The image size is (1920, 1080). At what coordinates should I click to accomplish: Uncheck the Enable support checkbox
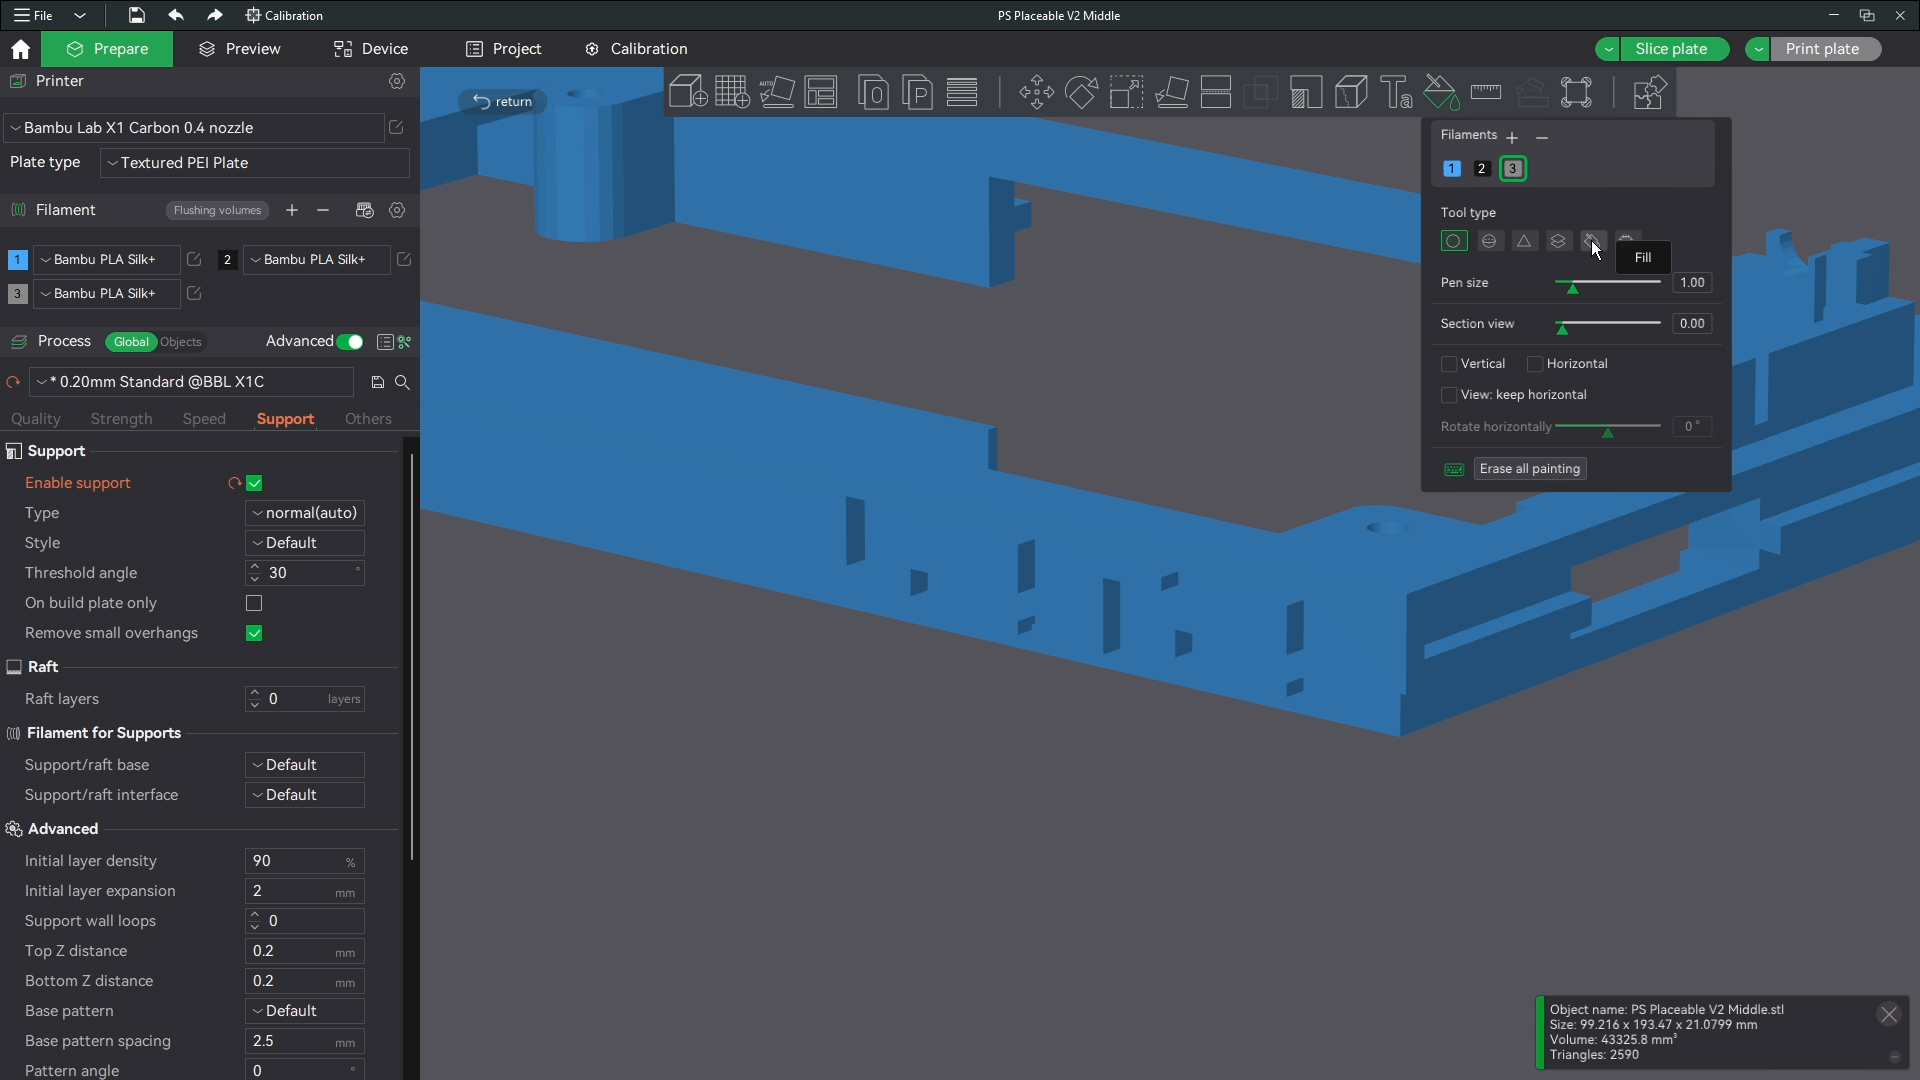click(254, 483)
